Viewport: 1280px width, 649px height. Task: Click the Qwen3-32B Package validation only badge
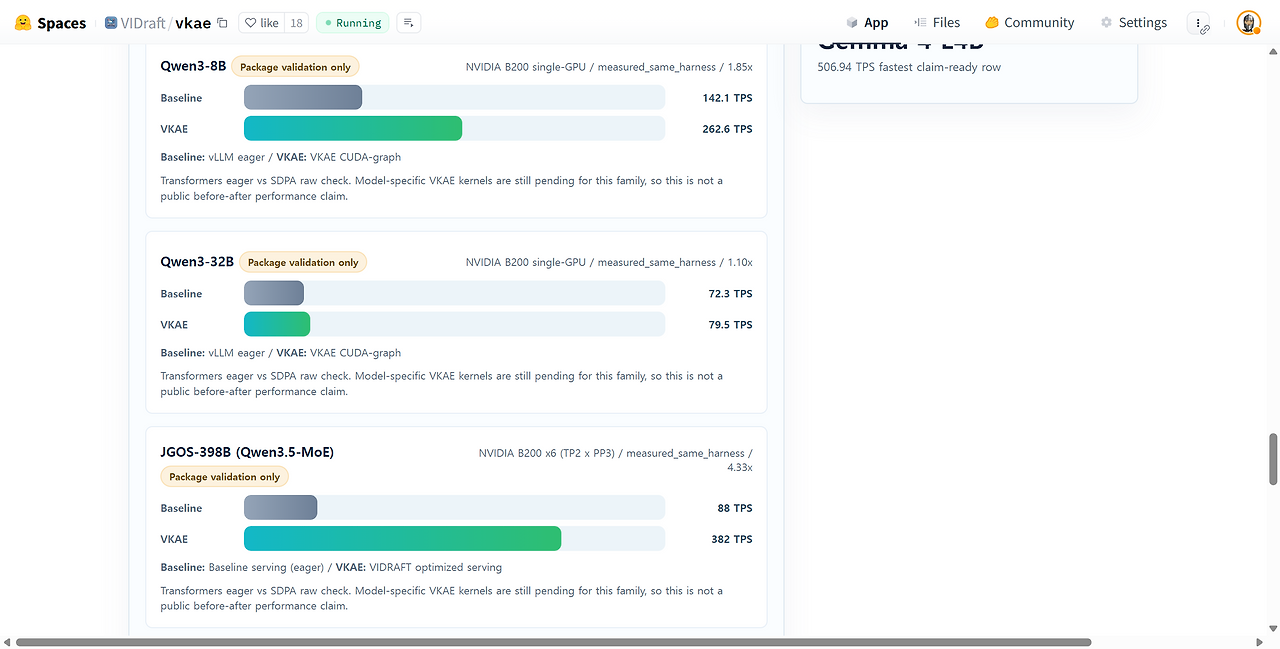pyautogui.click(x=303, y=262)
